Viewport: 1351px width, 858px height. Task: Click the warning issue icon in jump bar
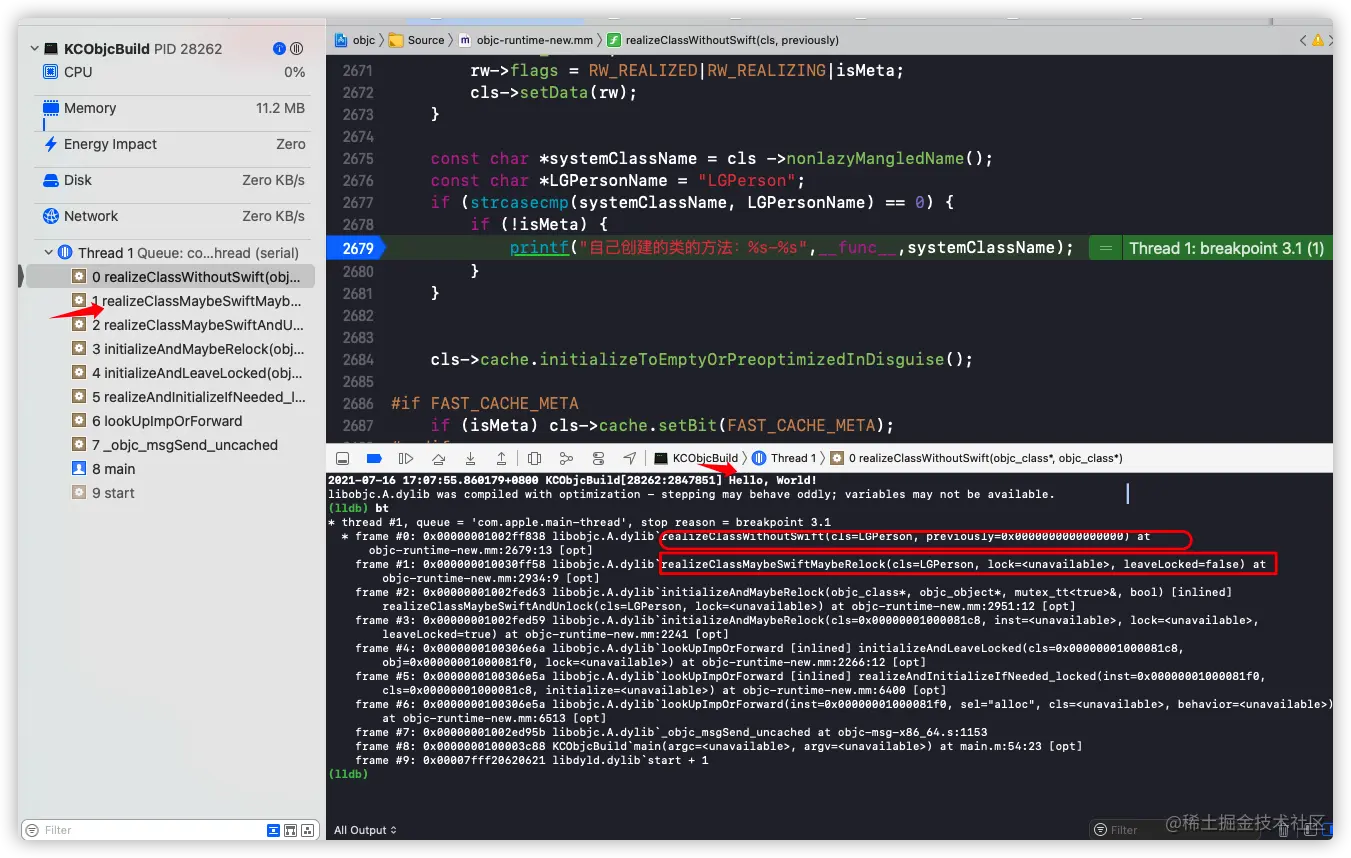(x=1318, y=40)
